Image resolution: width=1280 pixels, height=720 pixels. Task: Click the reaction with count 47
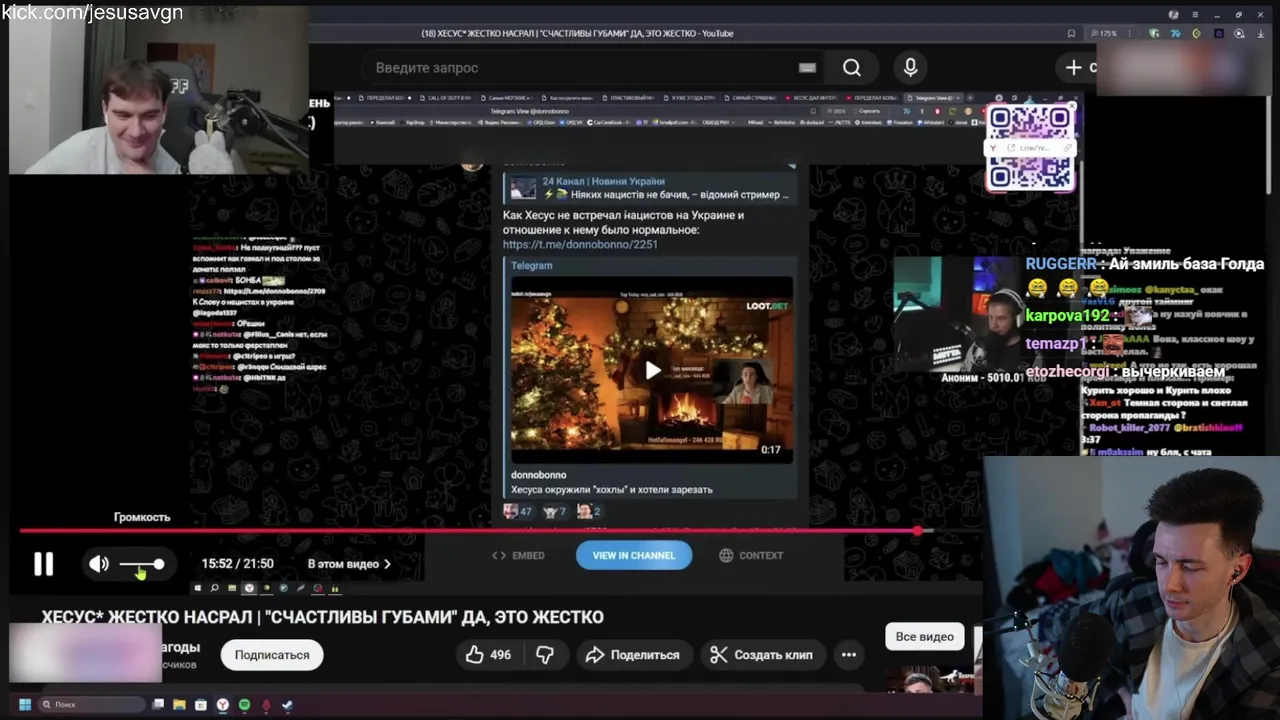(518, 511)
